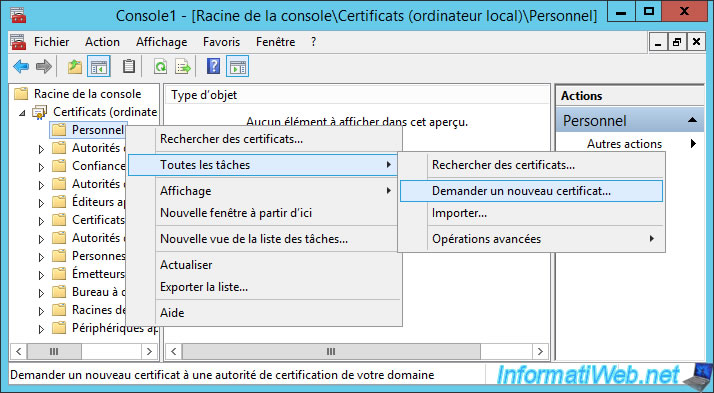Screen dimensions: 714x393
Task: Expand the Racines de tree node
Action: [41, 311]
